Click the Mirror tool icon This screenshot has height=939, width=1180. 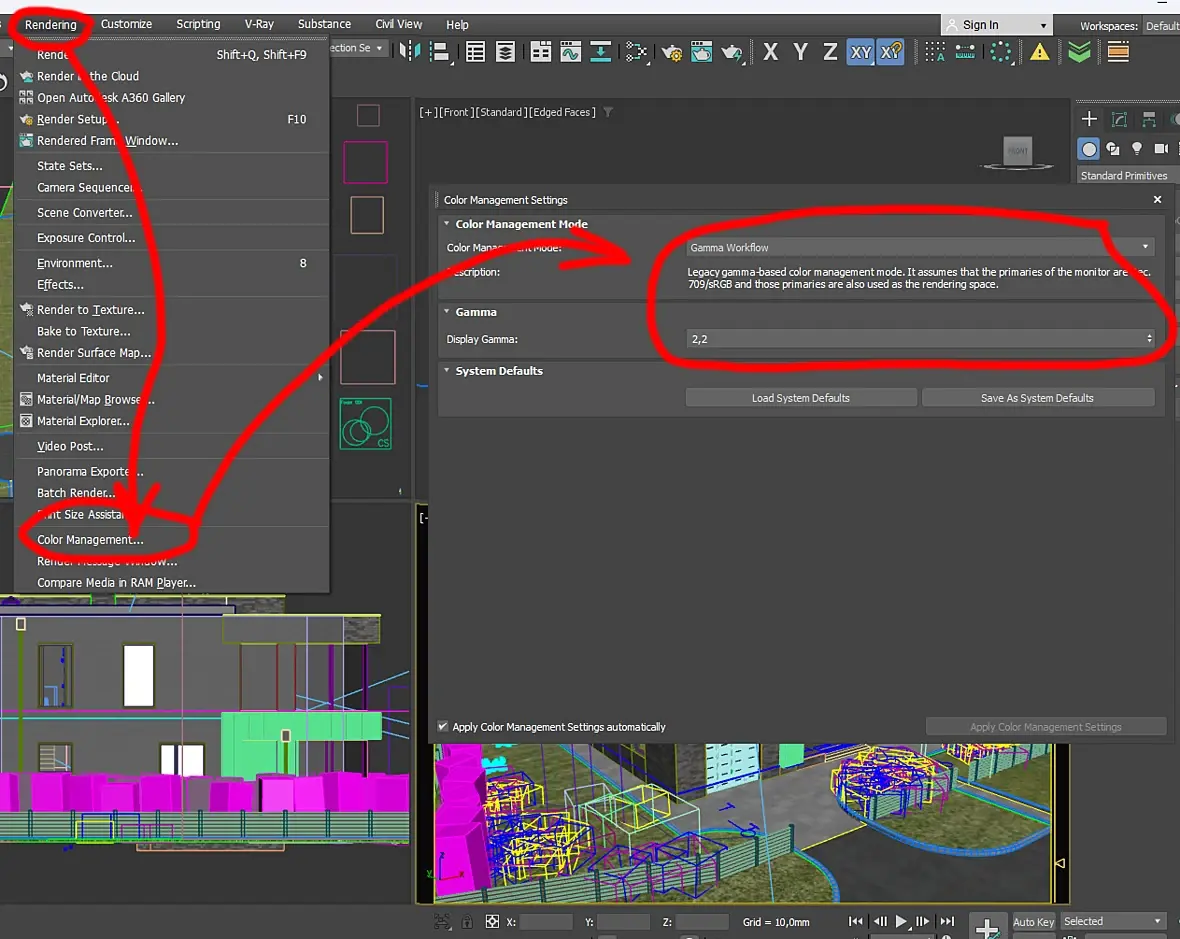point(409,52)
